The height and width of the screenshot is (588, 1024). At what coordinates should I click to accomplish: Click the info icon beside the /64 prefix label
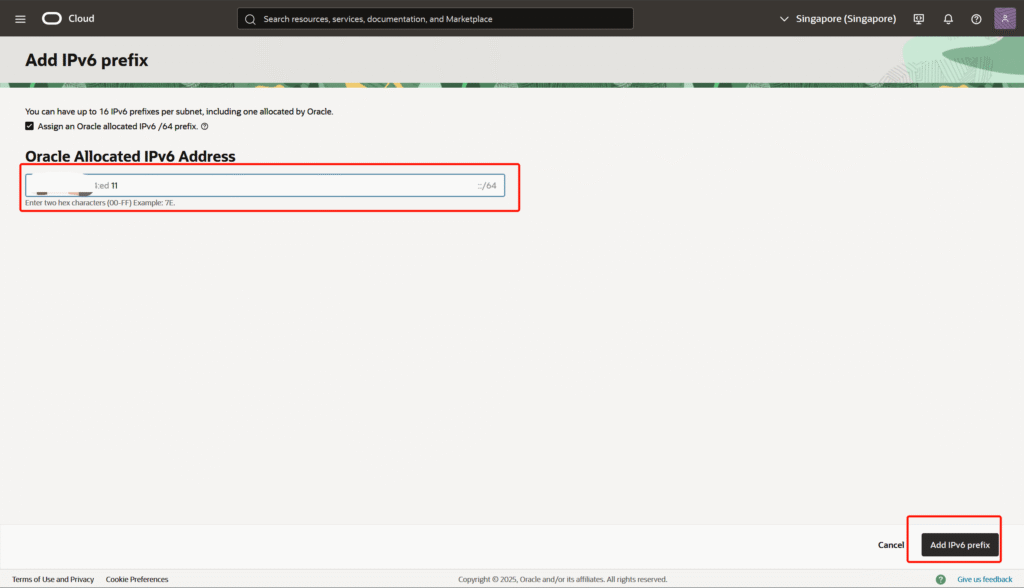pos(204,127)
